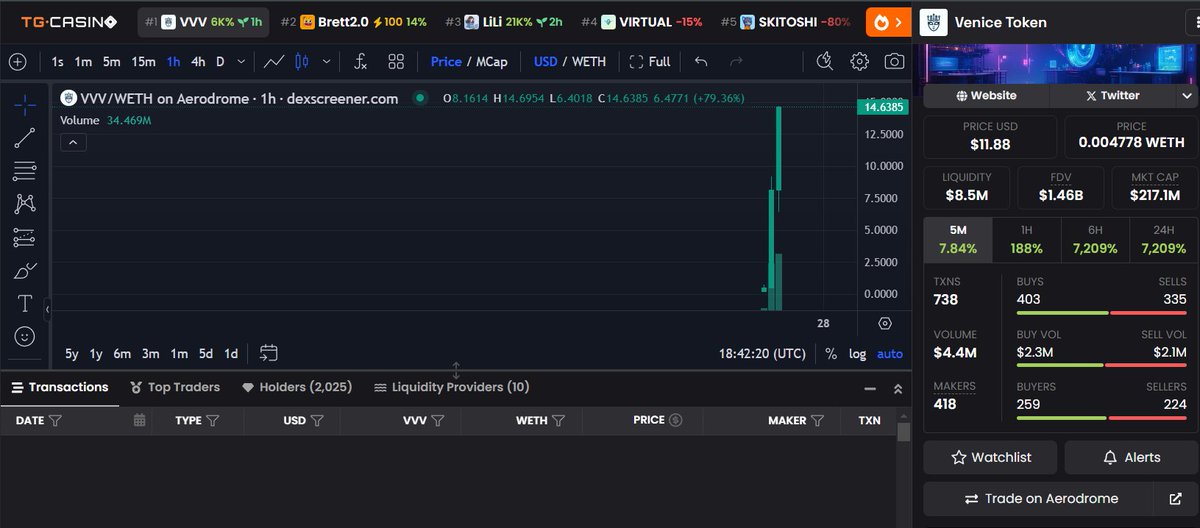1200x528 pixels.
Task: Open the emoji icons tool
Action: 25,336
